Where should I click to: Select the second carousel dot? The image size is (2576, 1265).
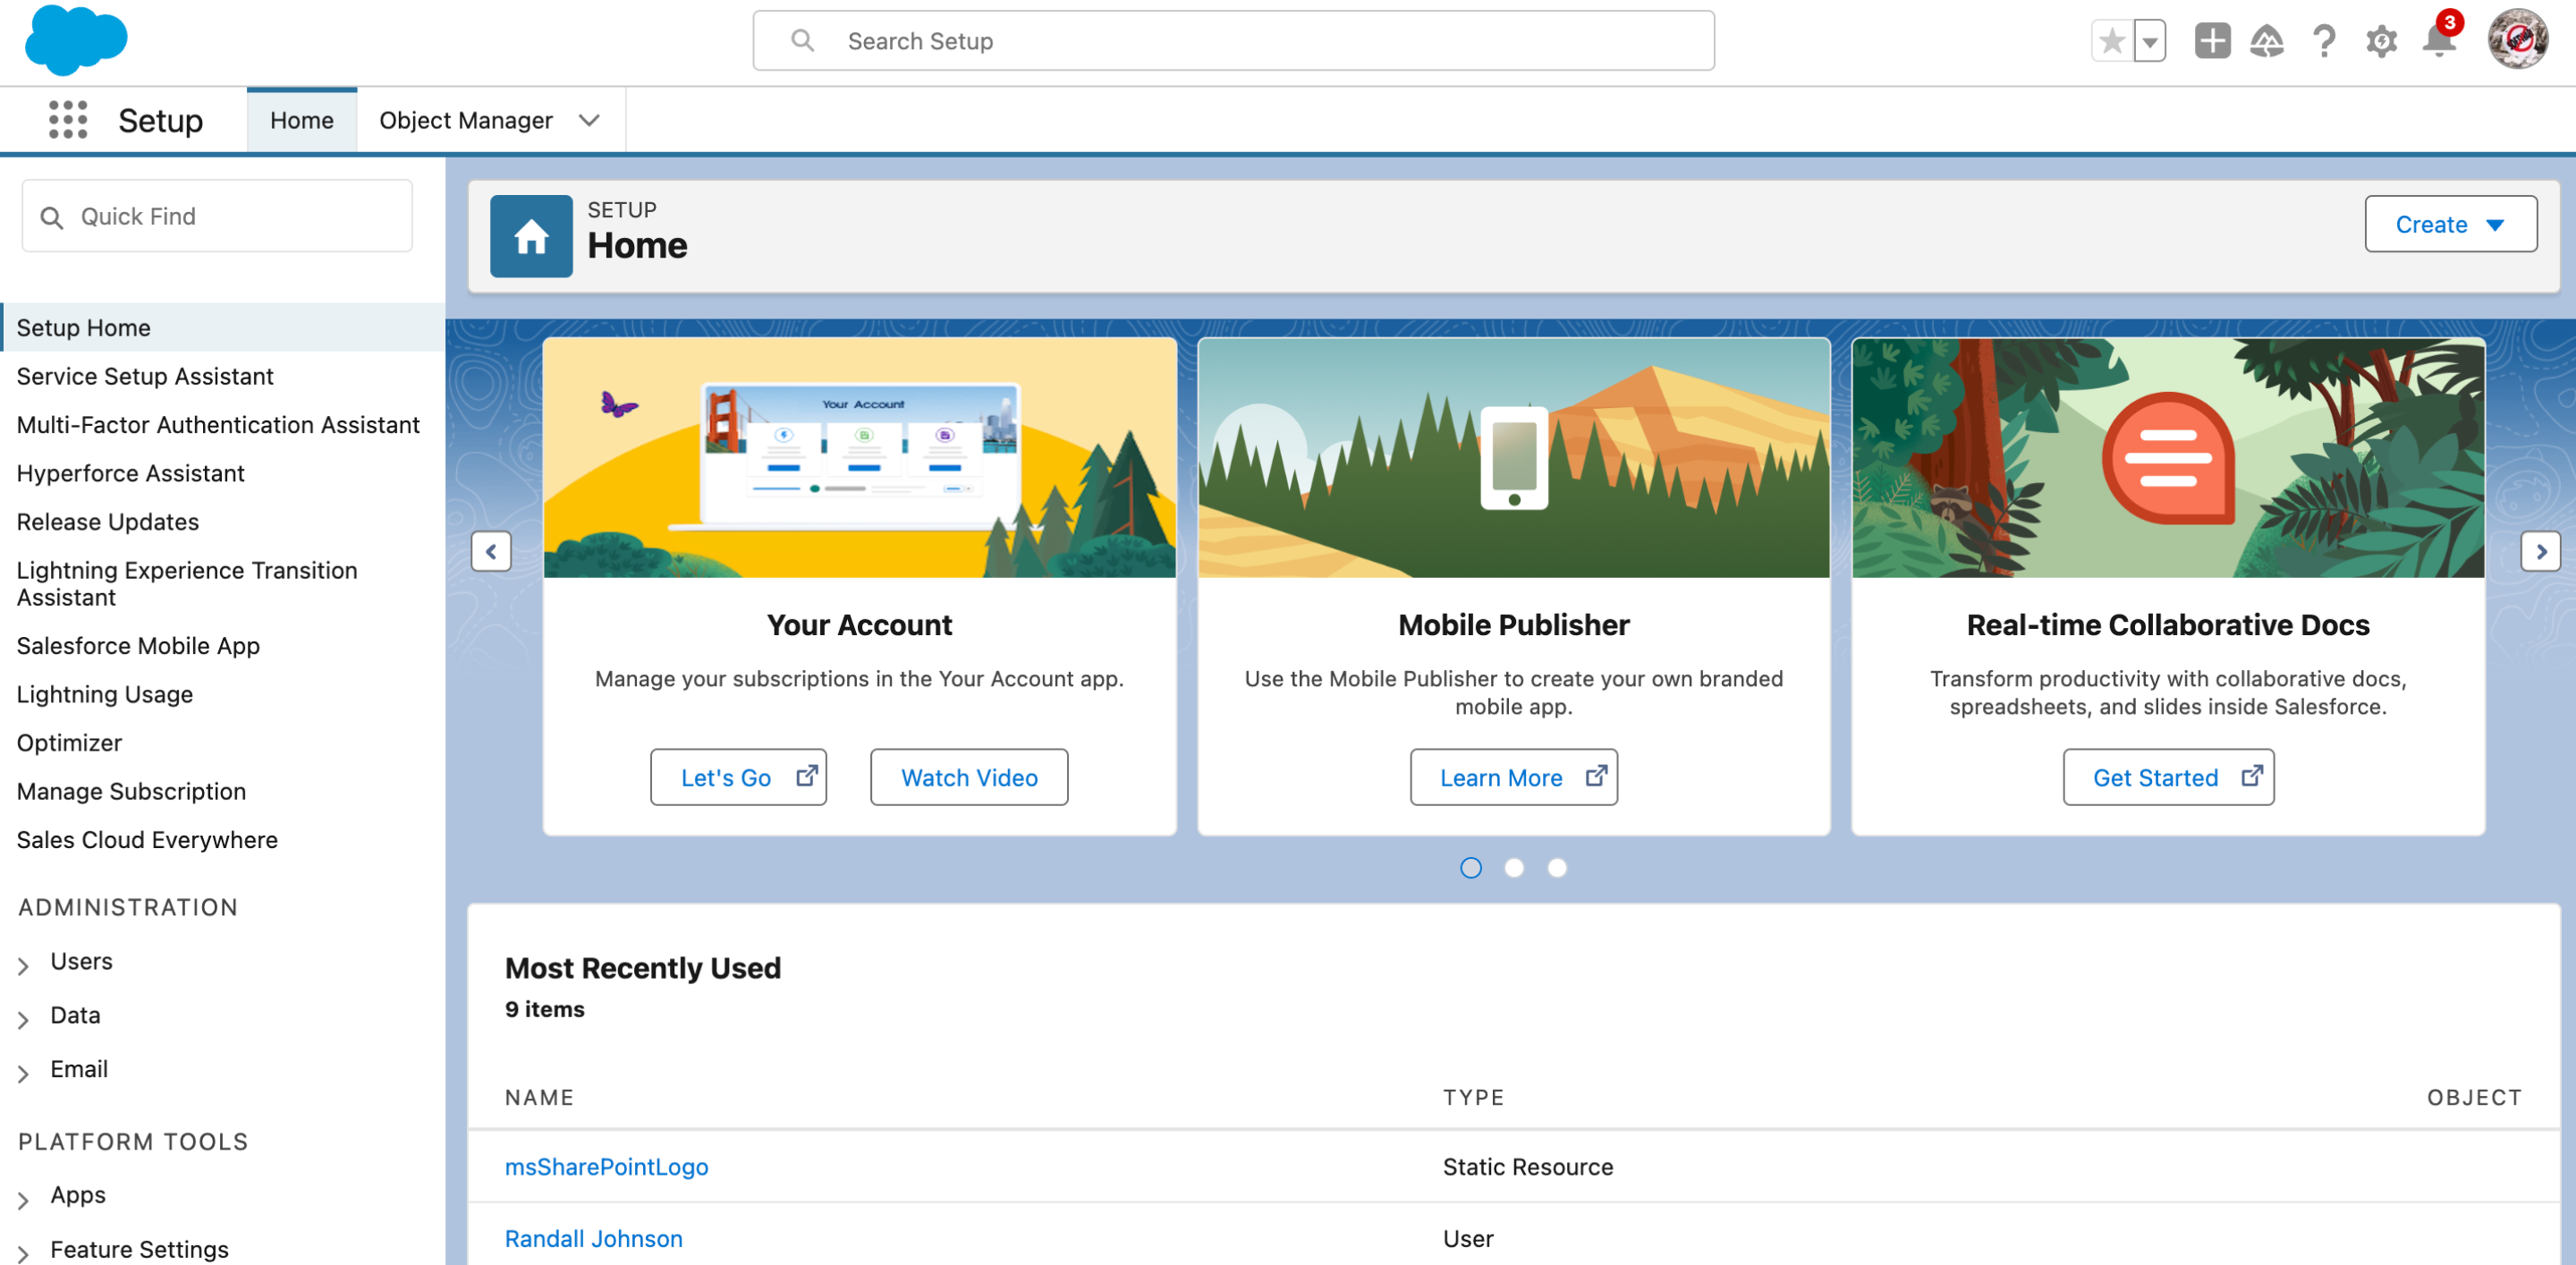click(x=1514, y=868)
